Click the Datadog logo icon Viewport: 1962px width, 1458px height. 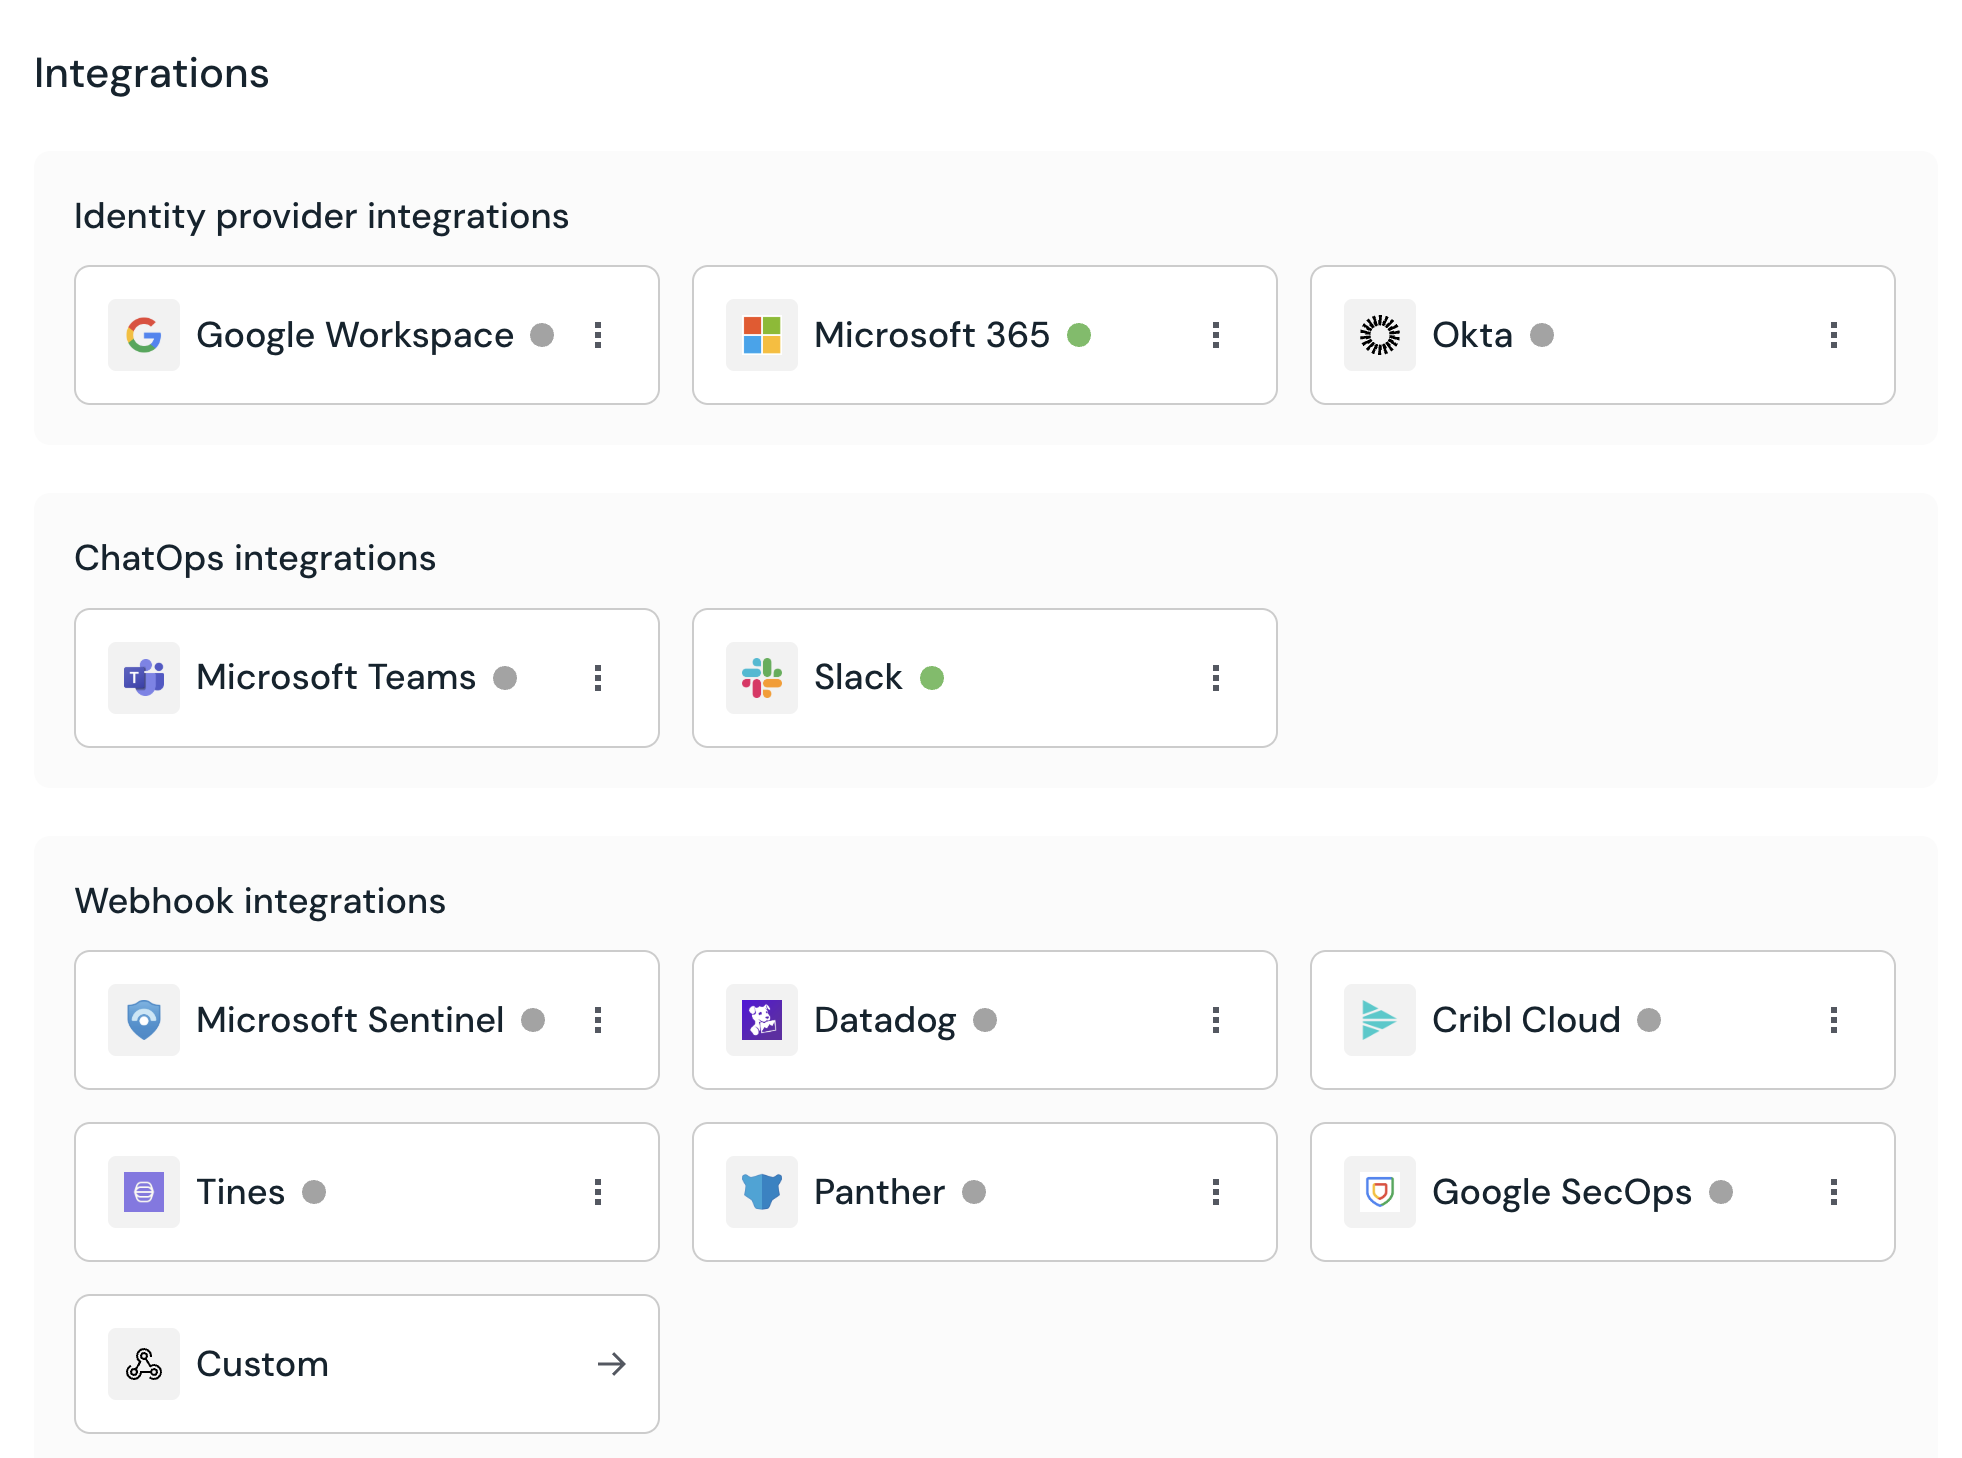point(761,1020)
